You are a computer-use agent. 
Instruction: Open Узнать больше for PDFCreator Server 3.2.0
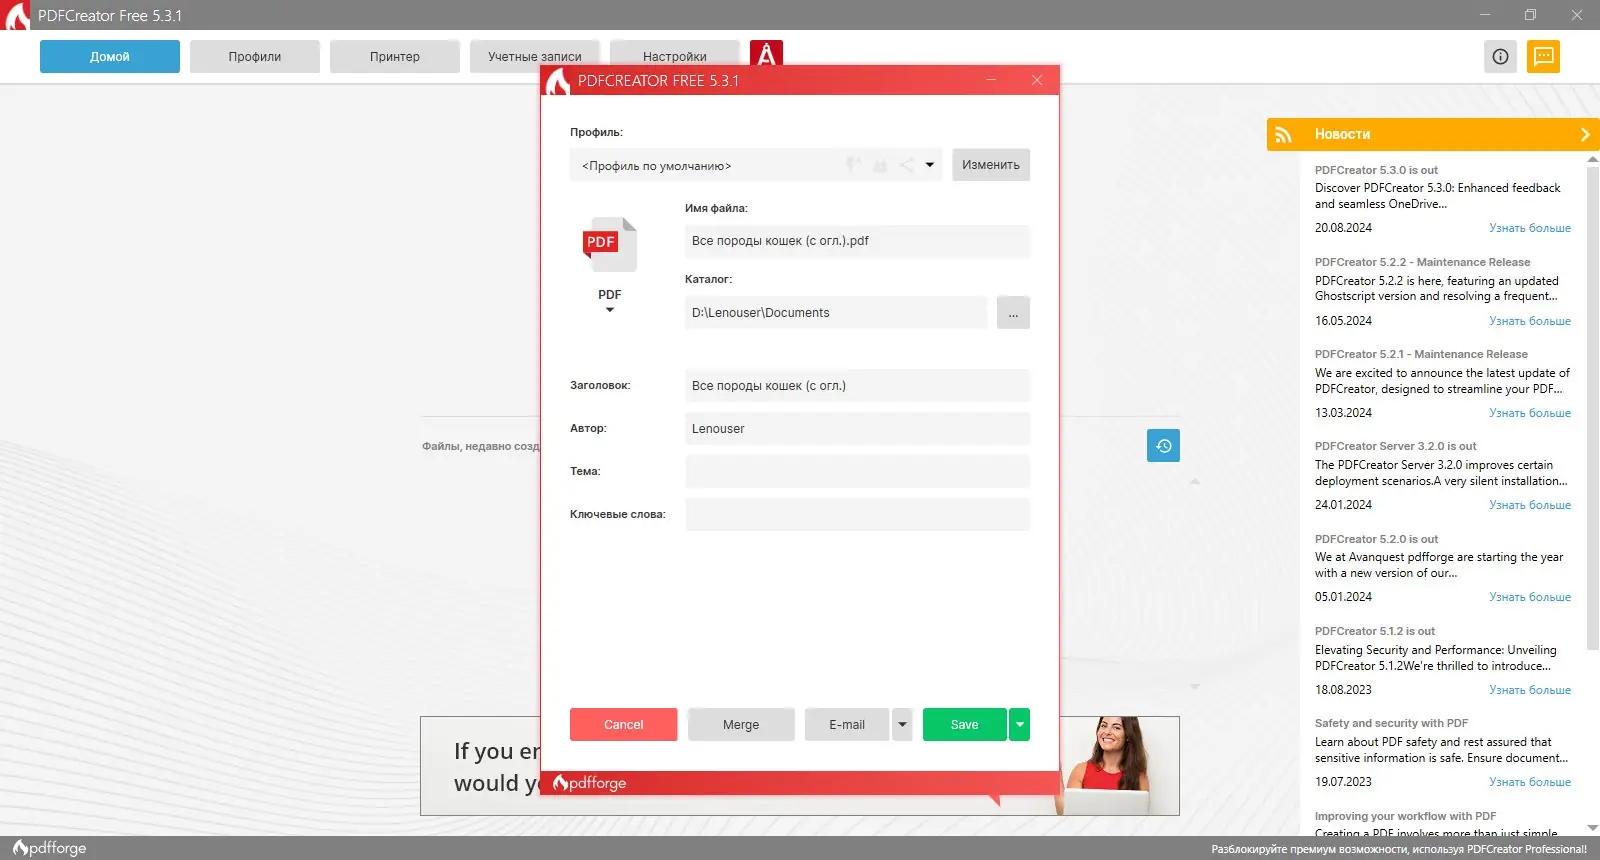pyautogui.click(x=1530, y=505)
